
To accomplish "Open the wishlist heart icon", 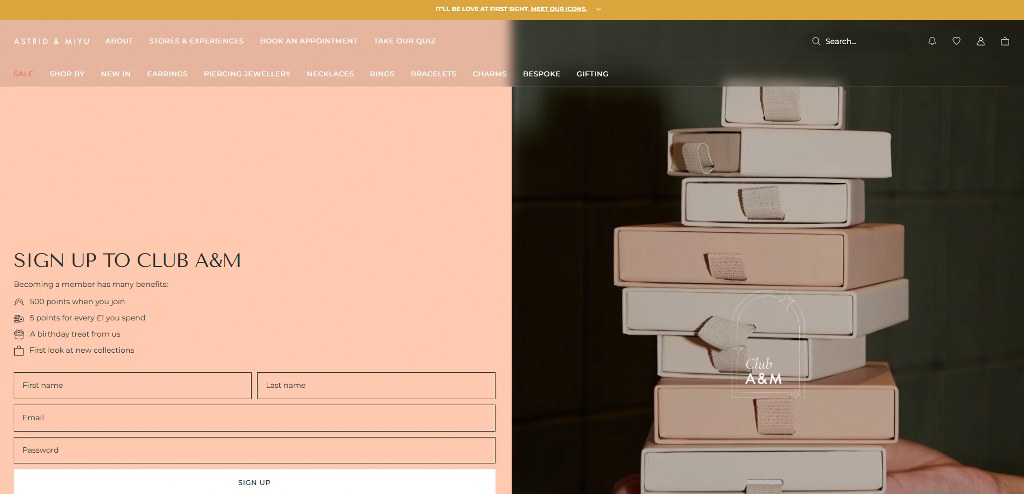I will click(956, 41).
